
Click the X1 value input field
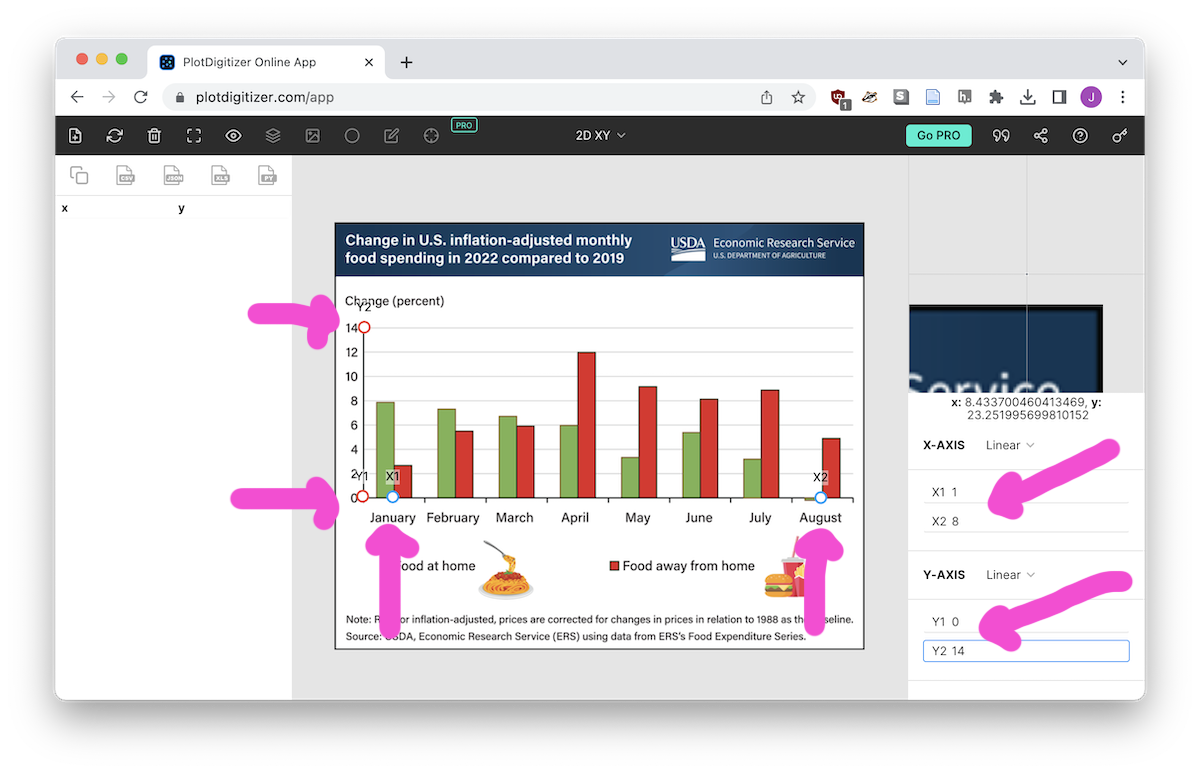click(x=1027, y=492)
